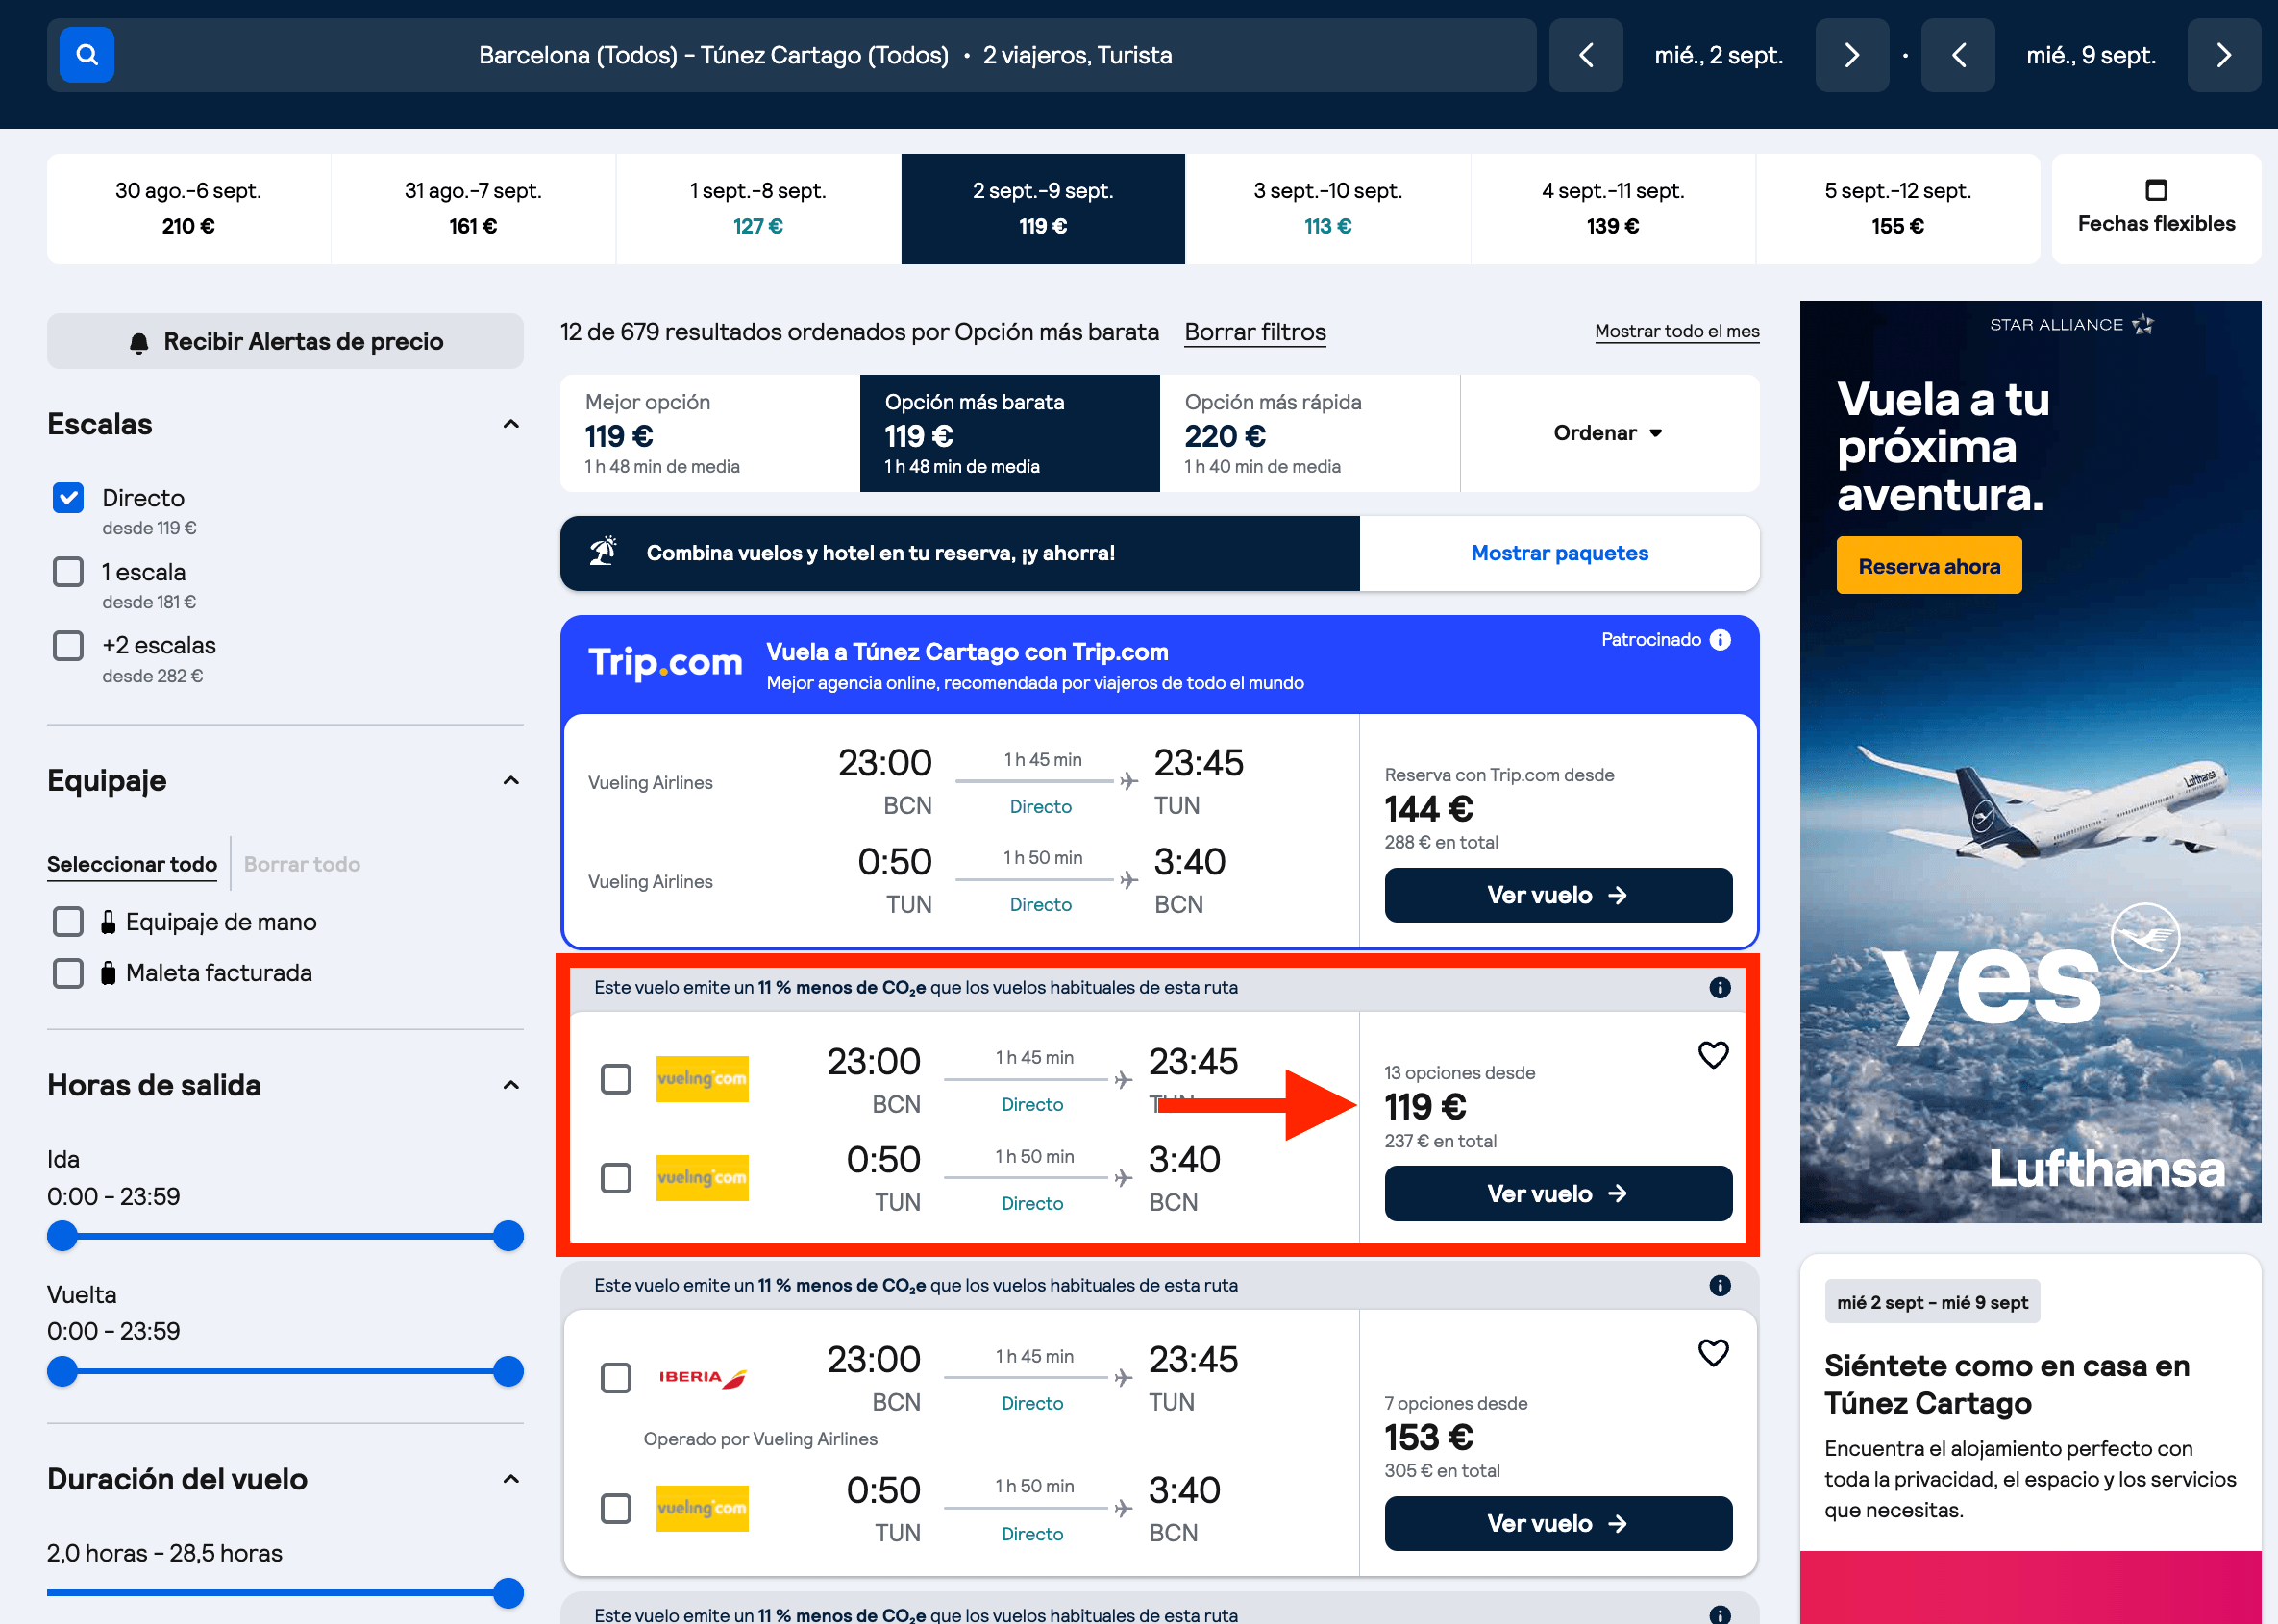Click Ver vuelo for the 119 € flight

(1558, 1194)
